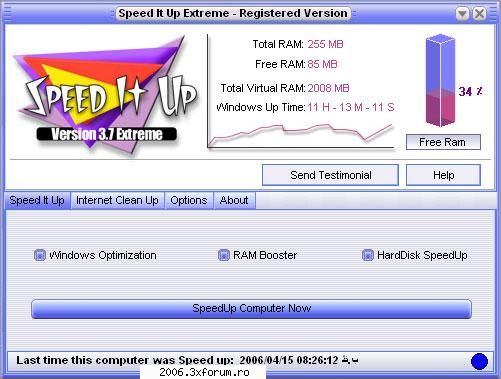
Task: Click the Free Ram button
Action: [x=443, y=142]
